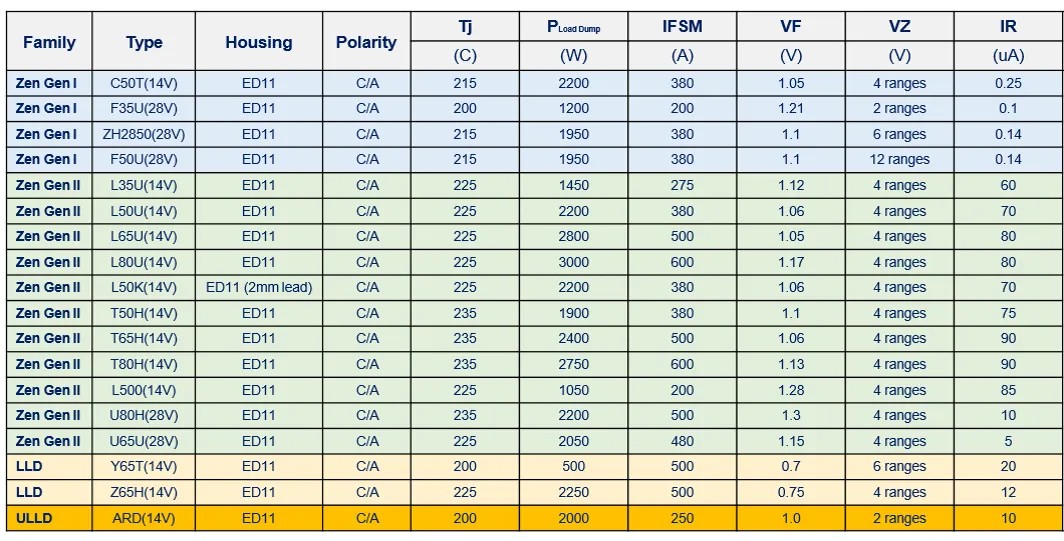
Task: Select the P Load Dump header
Action: (573, 27)
